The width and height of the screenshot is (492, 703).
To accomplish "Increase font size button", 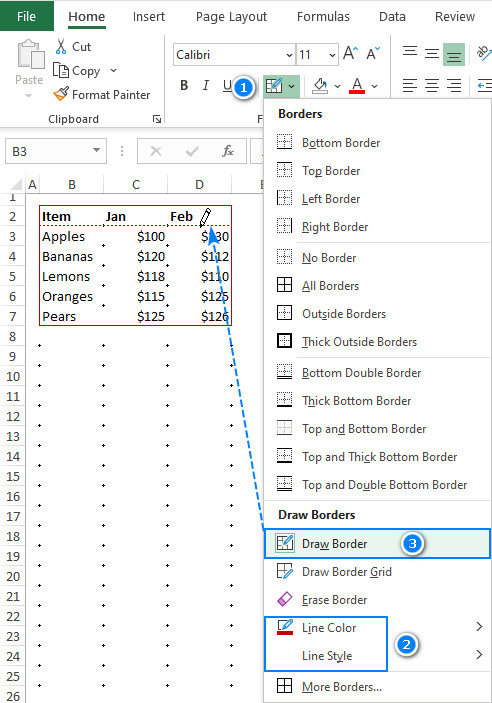I will [350, 53].
